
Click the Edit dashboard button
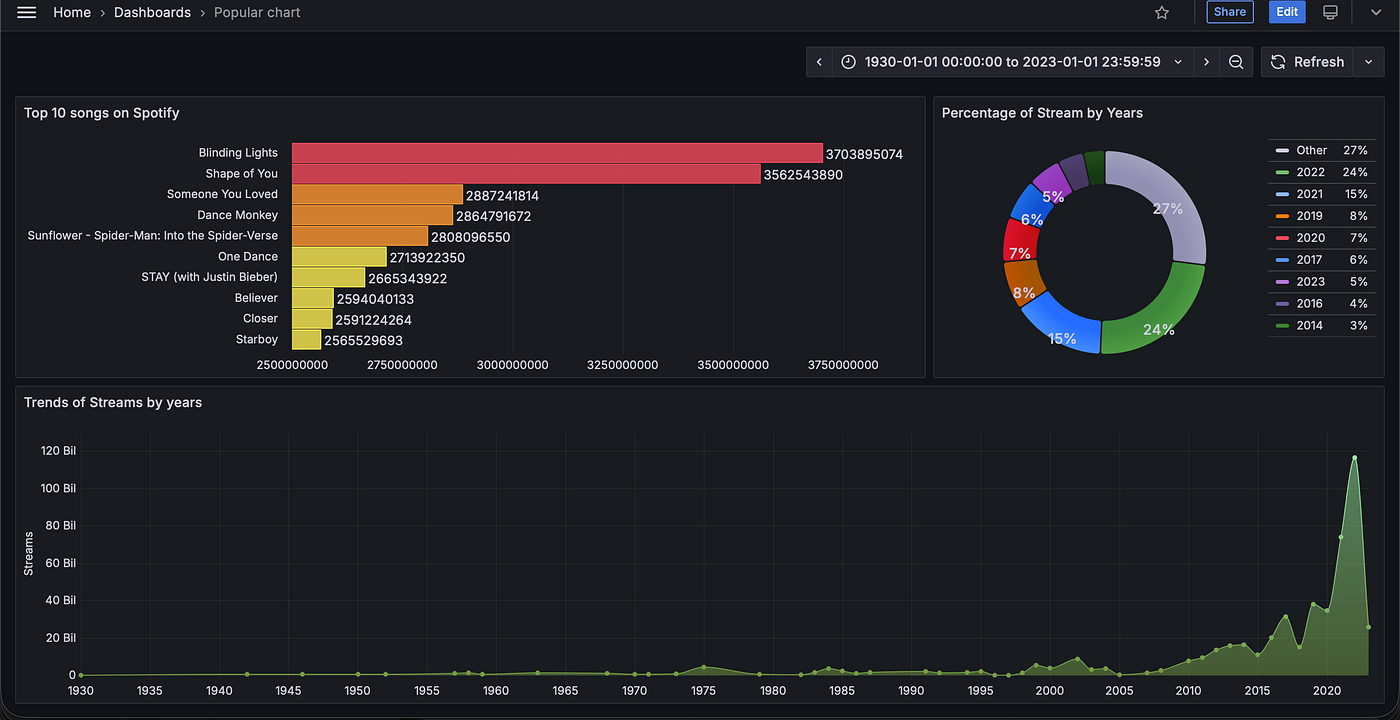tap(1287, 12)
